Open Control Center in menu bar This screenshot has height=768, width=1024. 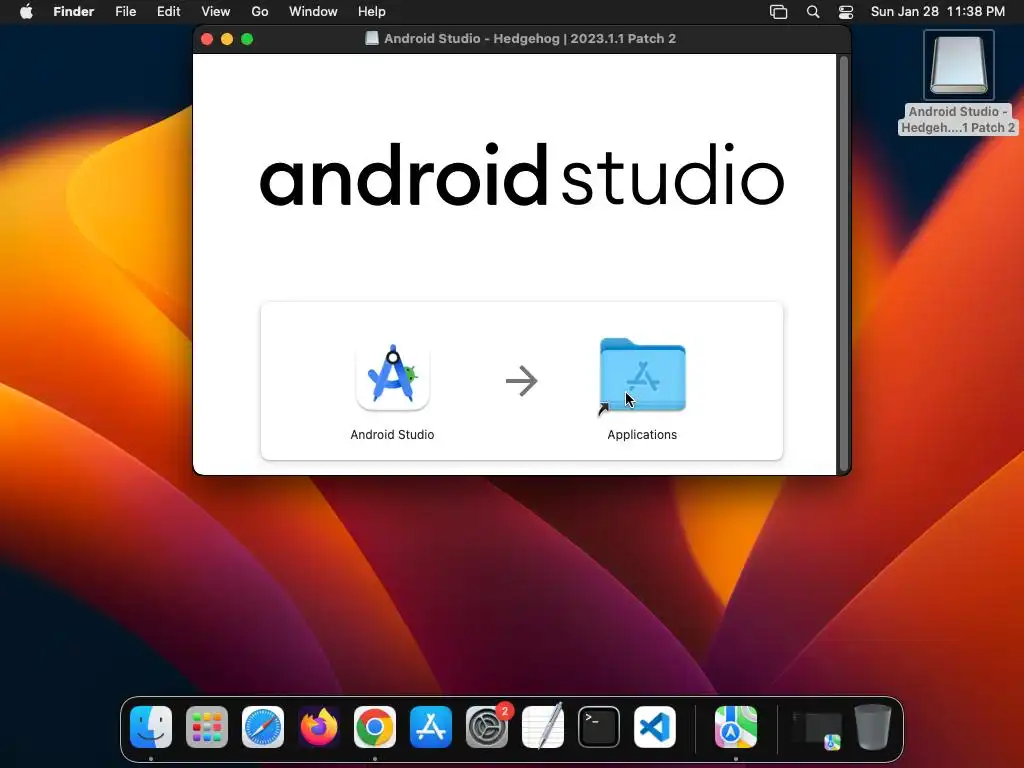tap(846, 12)
